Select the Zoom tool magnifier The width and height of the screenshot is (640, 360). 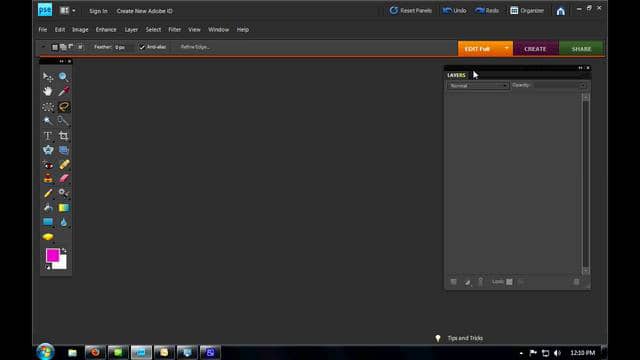click(x=63, y=76)
